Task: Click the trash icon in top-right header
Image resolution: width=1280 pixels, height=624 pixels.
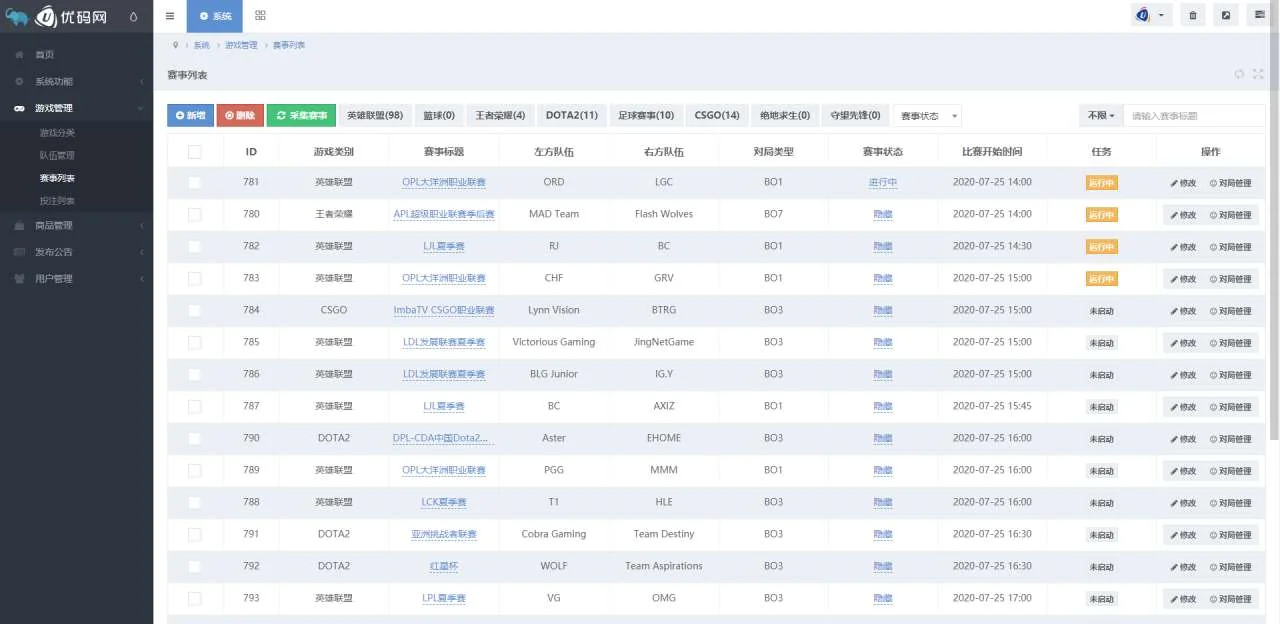Action: 1192,15
